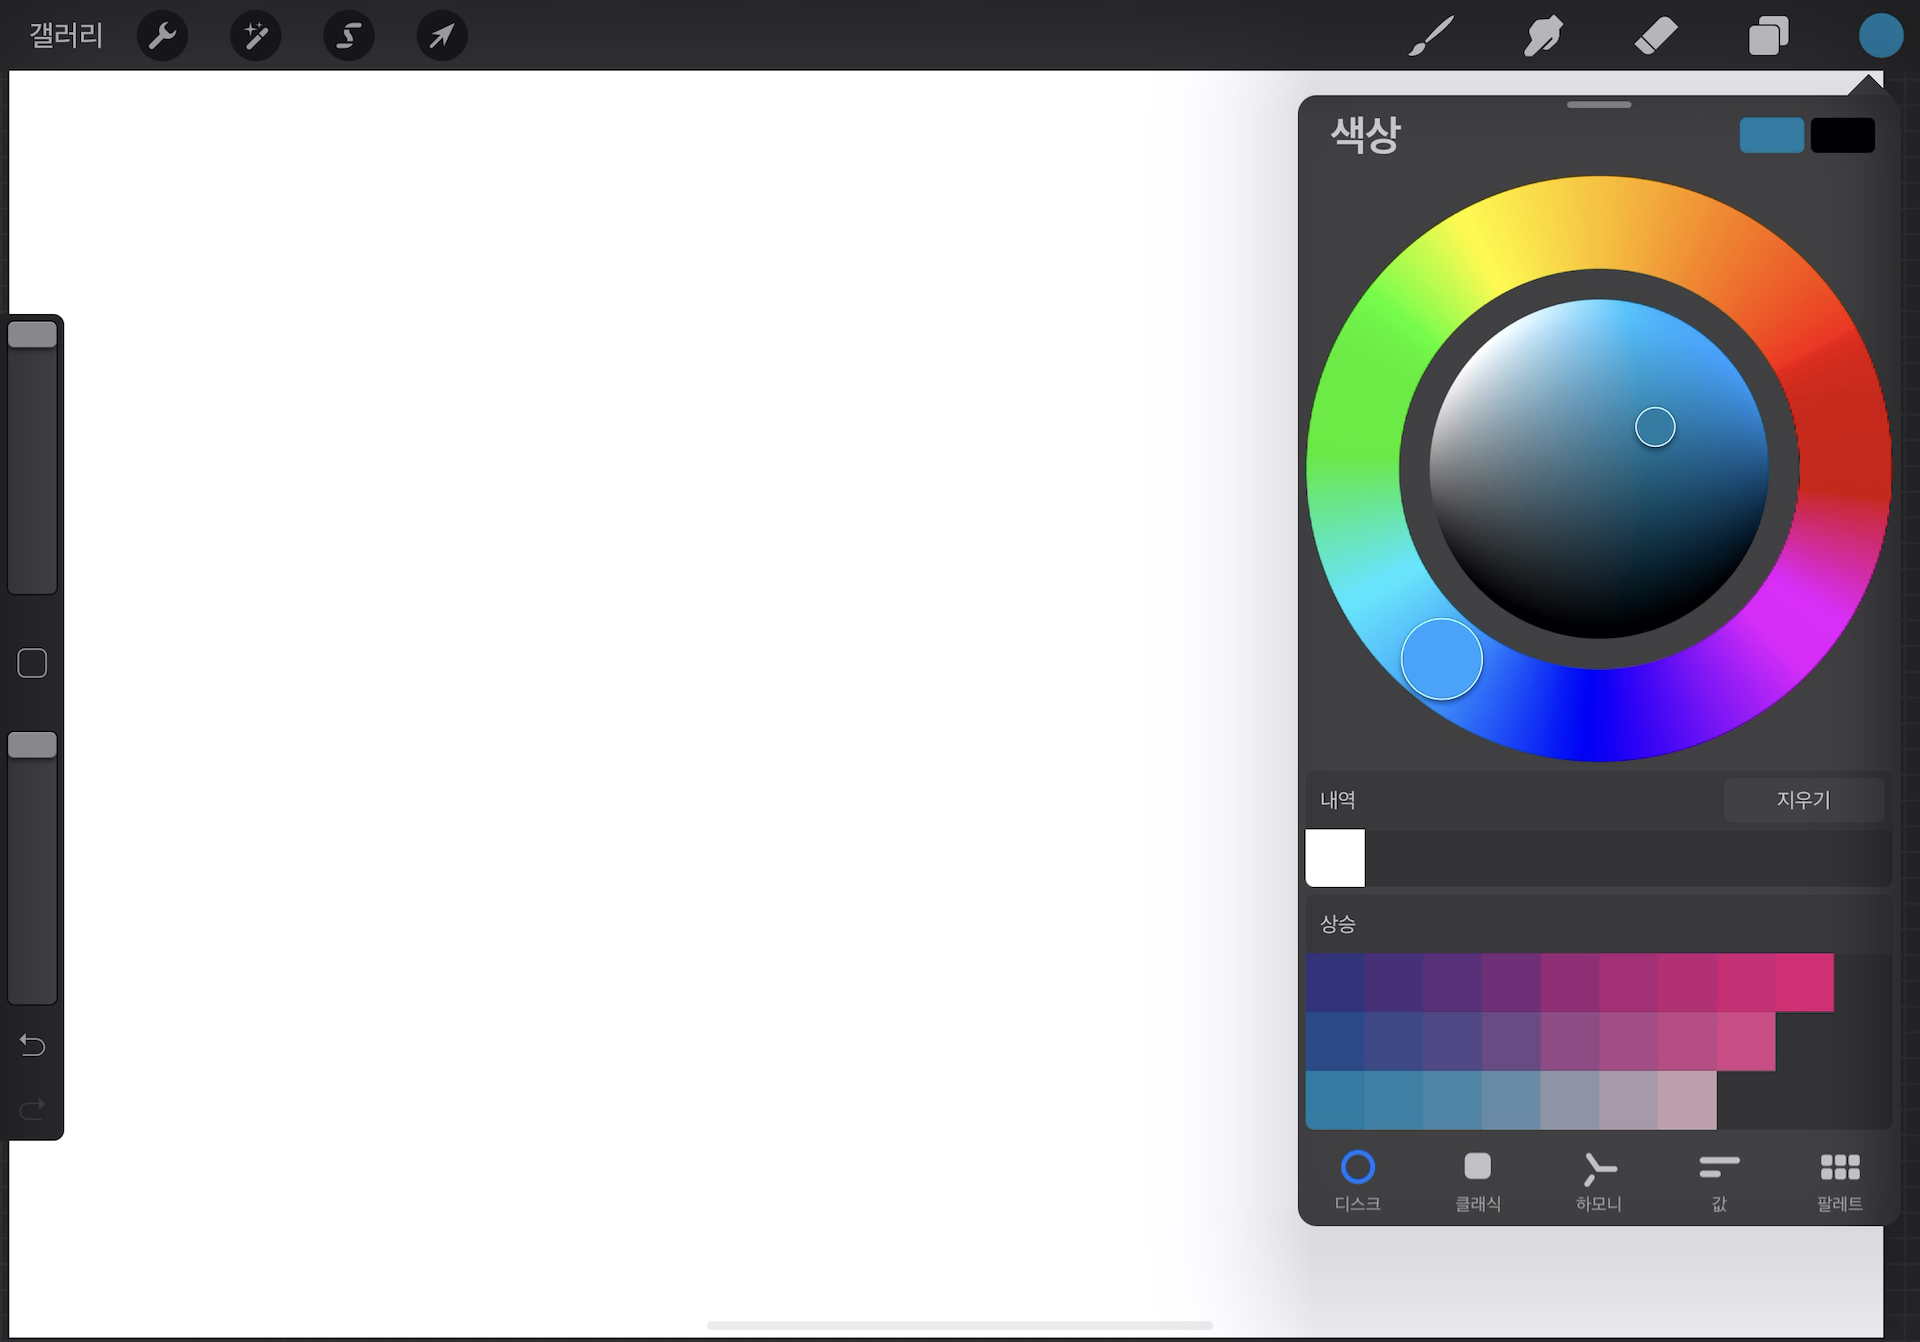Tap the active color circle in top bar
The width and height of the screenshot is (1920, 1342).
click(x=1880, y=36)
